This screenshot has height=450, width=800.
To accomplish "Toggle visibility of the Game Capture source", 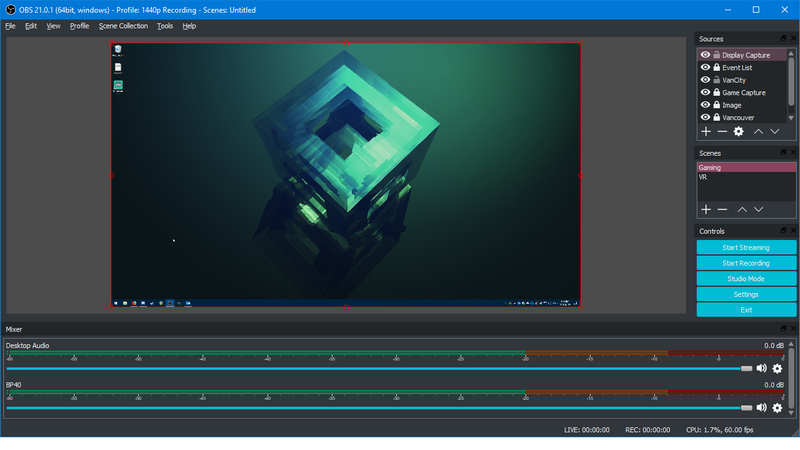I will click(706, 92).
